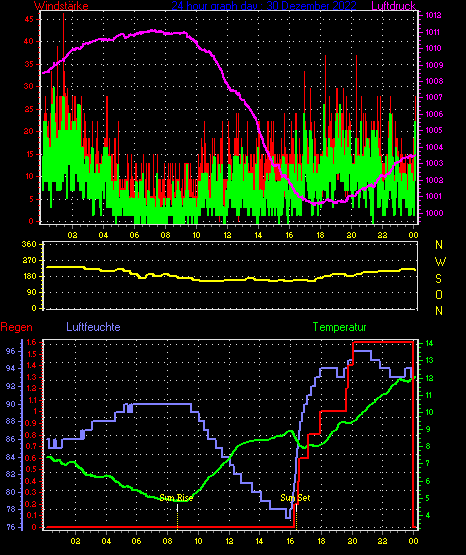The width and height of the screenshot is (466, 555).
Task: Click humidity axis value 96
Action: (11, 351)
